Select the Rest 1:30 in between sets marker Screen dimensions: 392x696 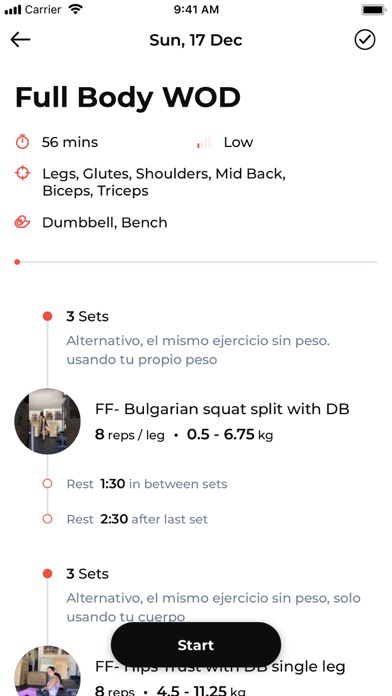point(48,483)
